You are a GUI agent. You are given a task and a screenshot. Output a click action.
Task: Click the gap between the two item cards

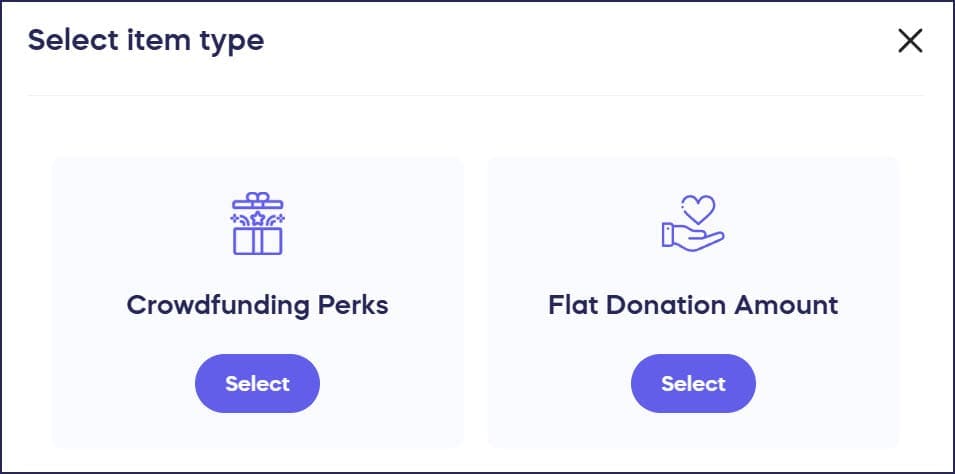tap(476, 300)
